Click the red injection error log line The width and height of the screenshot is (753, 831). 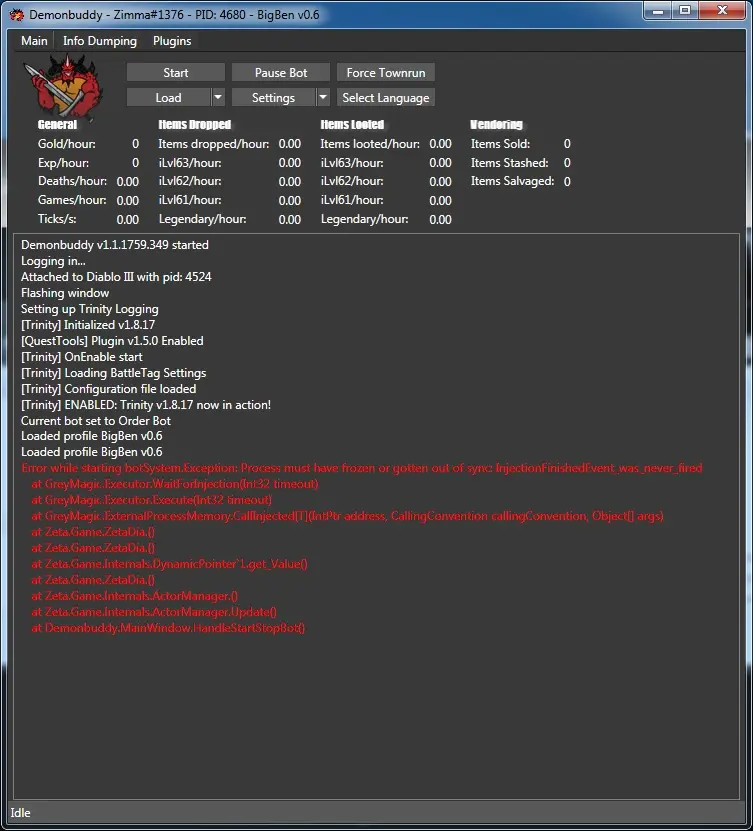[362, 468]
